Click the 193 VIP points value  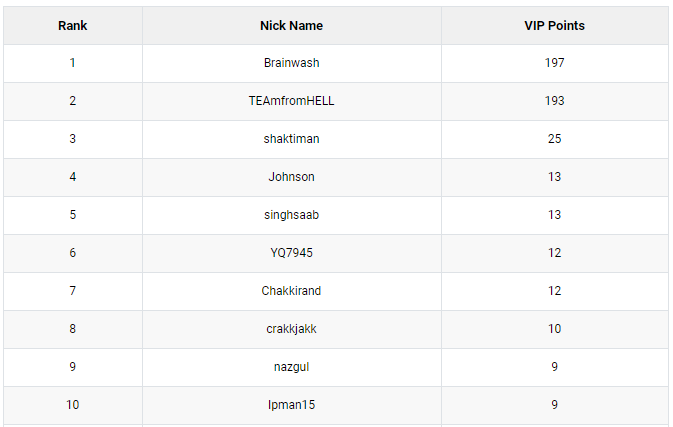555,101
